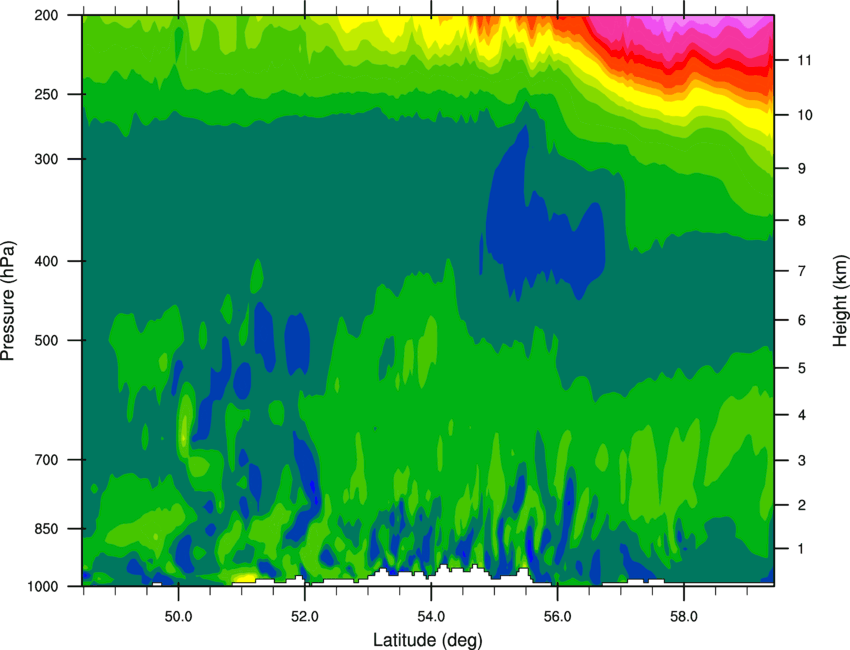The height and width of the screenshot is (650, 850).
Task: Click the 5 km height tick label
Action: (802, 369)
